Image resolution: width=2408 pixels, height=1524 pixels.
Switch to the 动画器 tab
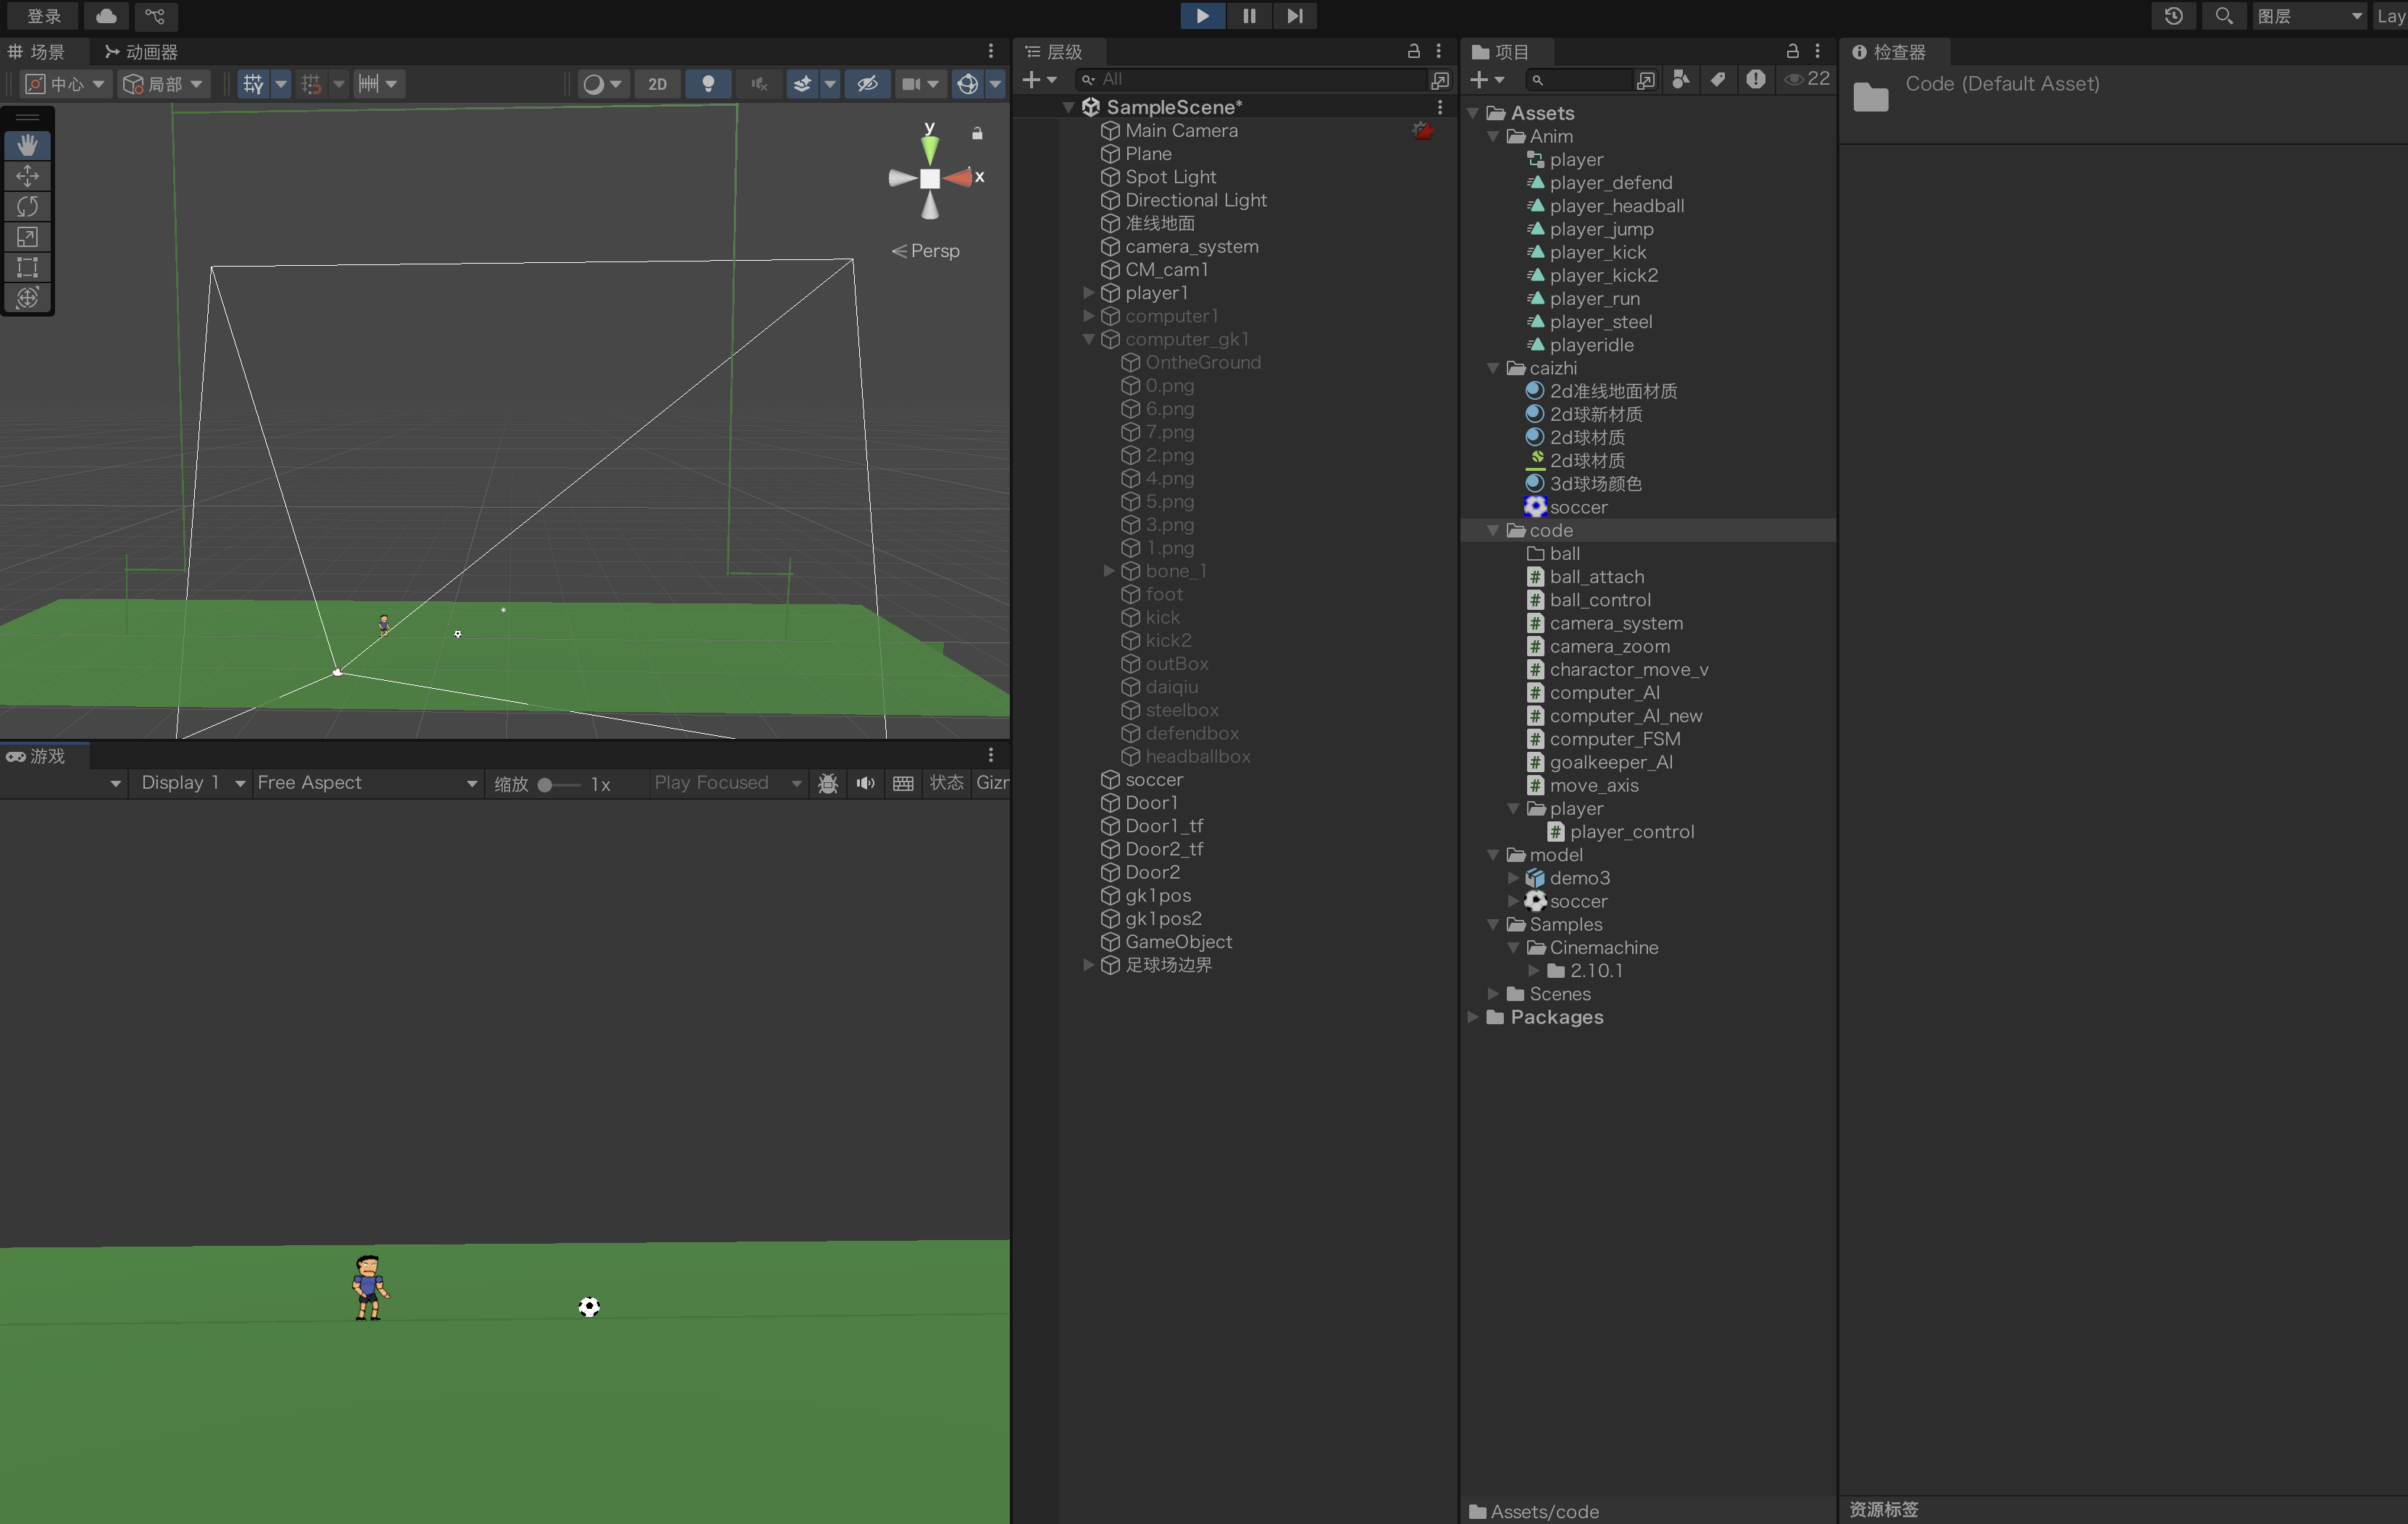141,52
